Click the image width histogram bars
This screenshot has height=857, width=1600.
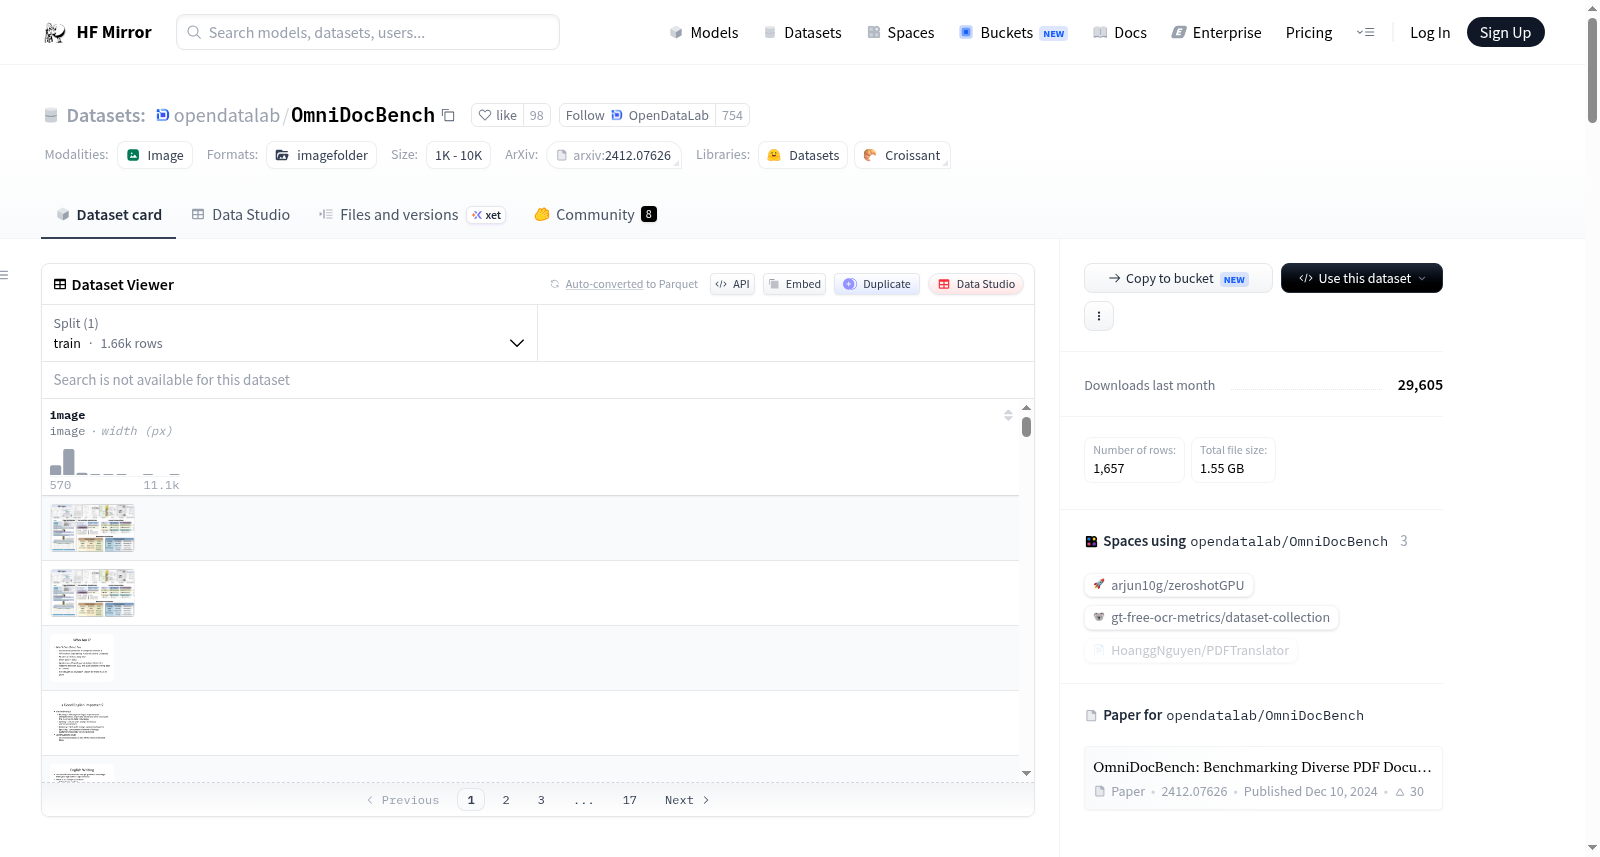(x=115, y=462)
